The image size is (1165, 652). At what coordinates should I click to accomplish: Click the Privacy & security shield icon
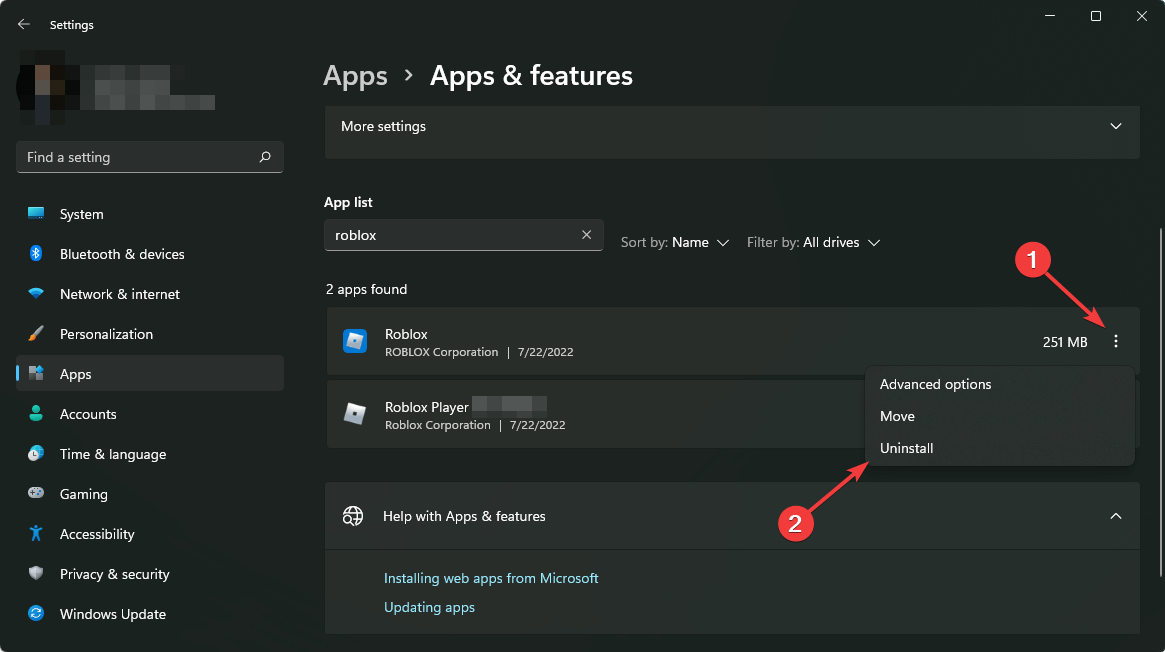click(36, 573)
